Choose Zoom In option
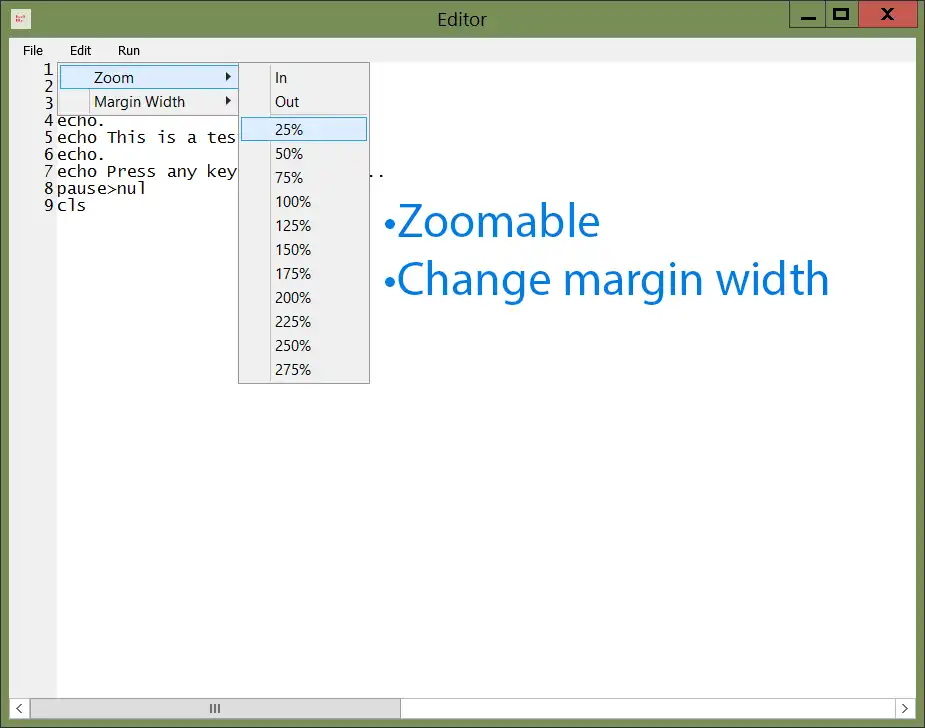The image size is (925, 728). point(304,78)
